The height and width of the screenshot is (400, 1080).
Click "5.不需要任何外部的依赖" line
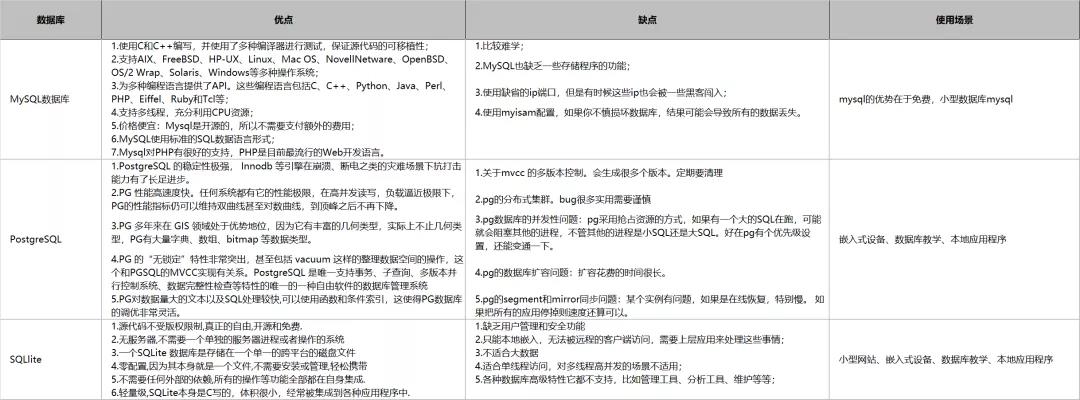238,379
